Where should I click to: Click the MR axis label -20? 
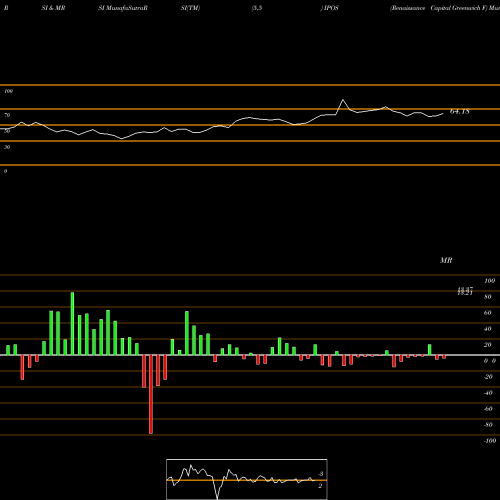[x=488, y=377]
